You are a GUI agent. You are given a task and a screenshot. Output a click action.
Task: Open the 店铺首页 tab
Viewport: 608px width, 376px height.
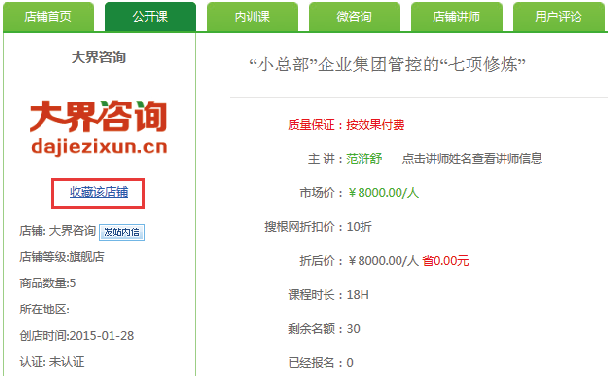48,17
